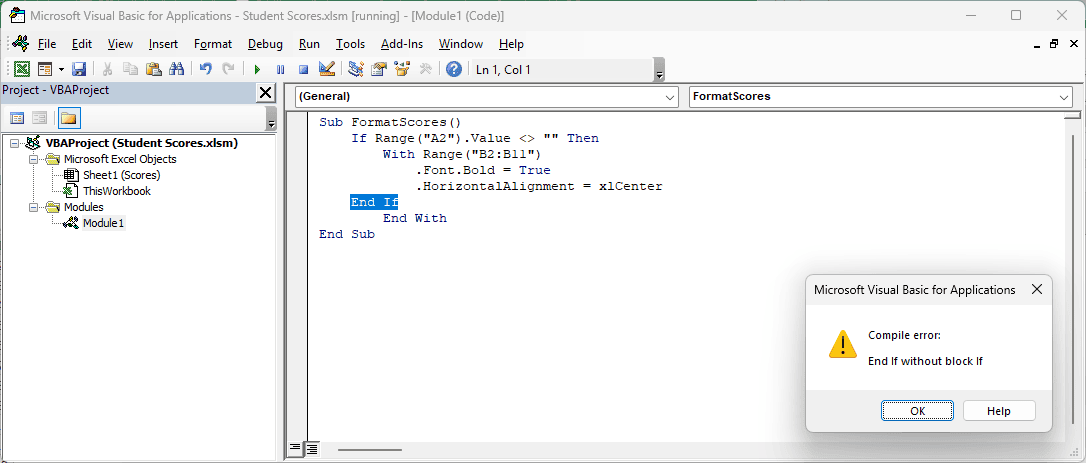Open the Insert object dropdown arrow
This screenshot has height=463, width=1086.
(61, 69)
